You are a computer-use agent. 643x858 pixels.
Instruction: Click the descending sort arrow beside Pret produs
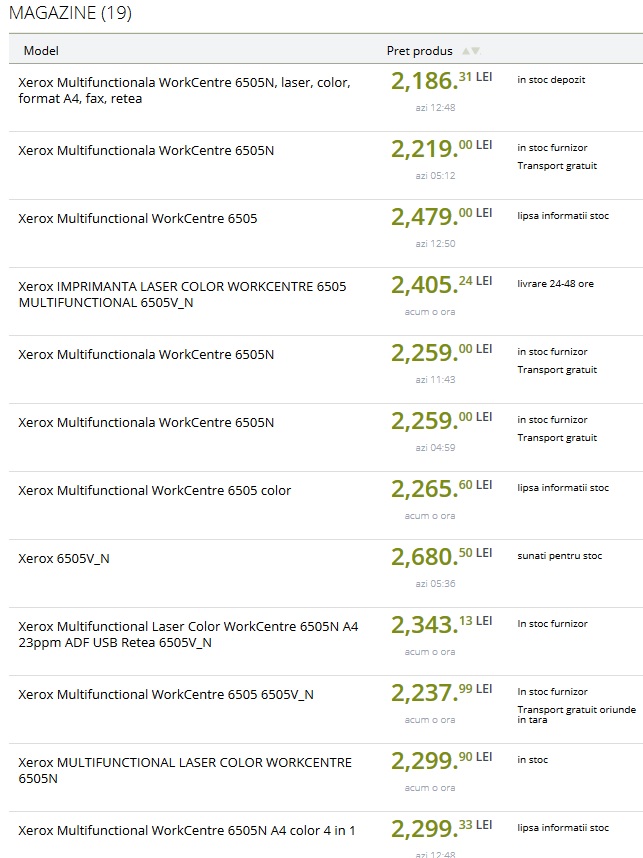click(x=476, y=51)
